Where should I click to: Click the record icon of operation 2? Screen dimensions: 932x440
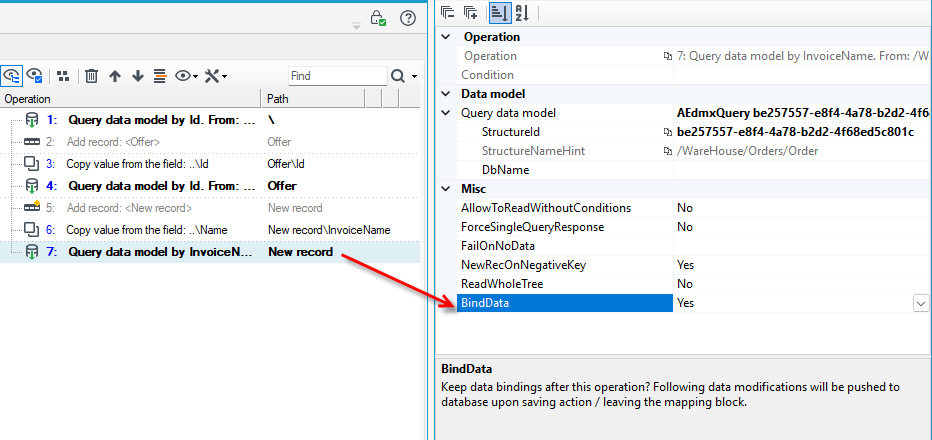coord(32,142)
